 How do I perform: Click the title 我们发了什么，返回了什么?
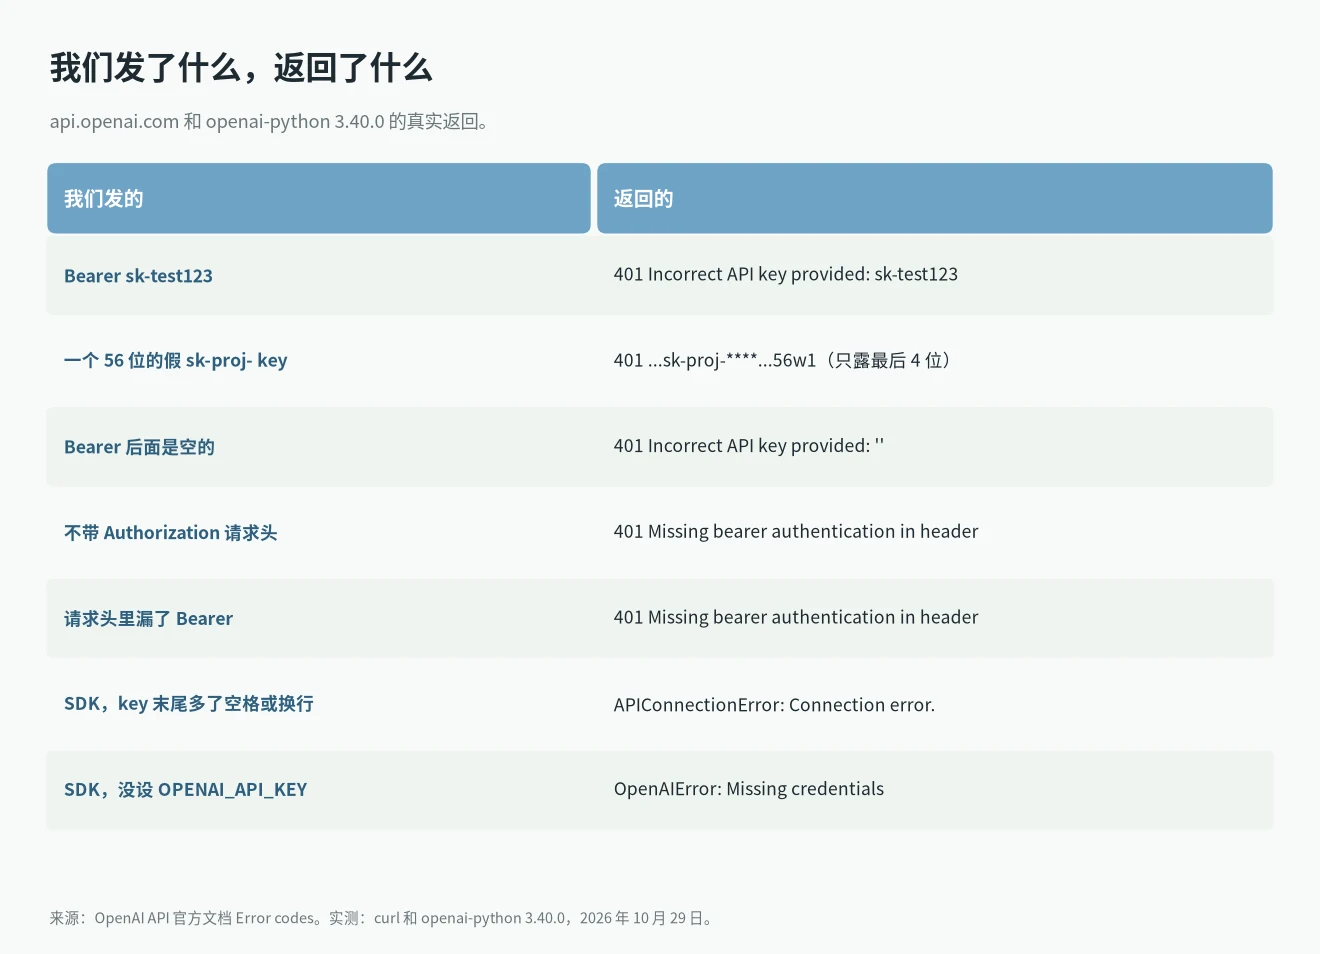pyautogui.click(x=241, y=68)
